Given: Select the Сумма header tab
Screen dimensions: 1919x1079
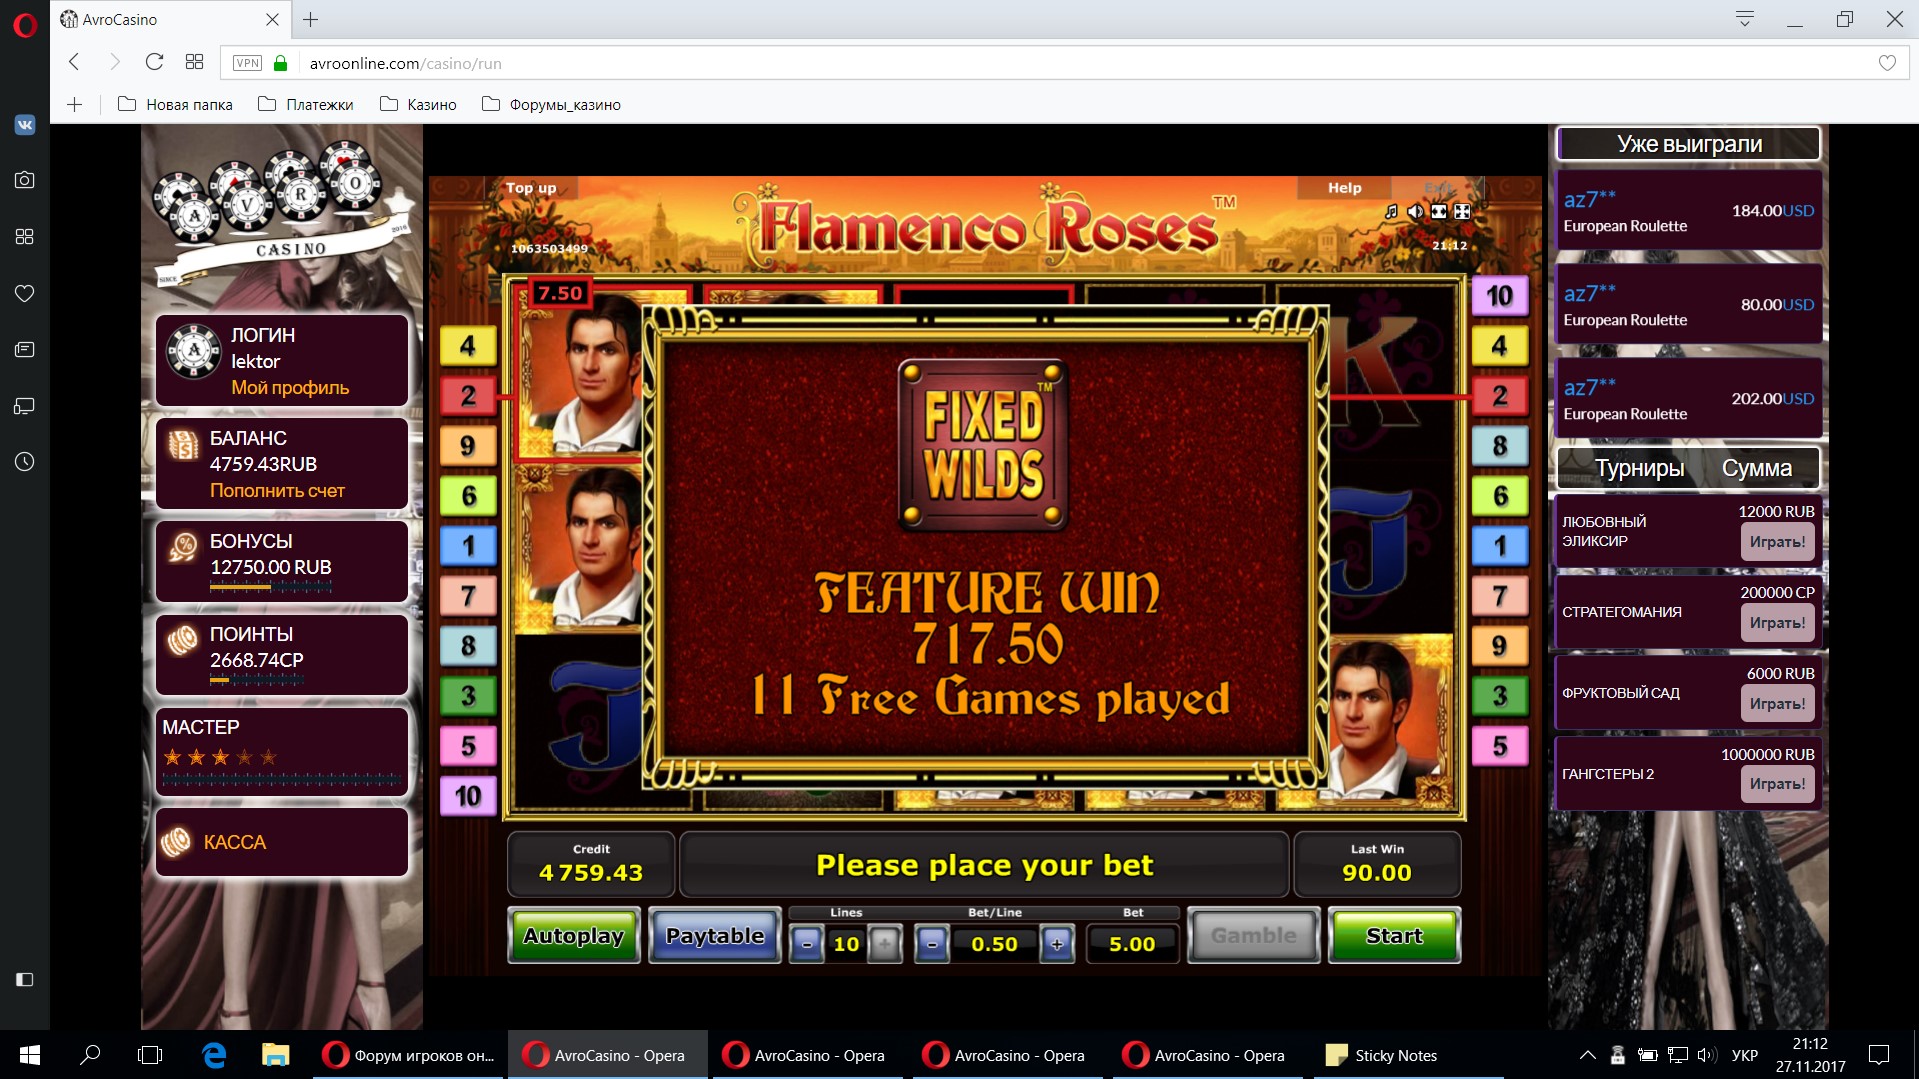Looking at the screenshot, I should 1756,468.
